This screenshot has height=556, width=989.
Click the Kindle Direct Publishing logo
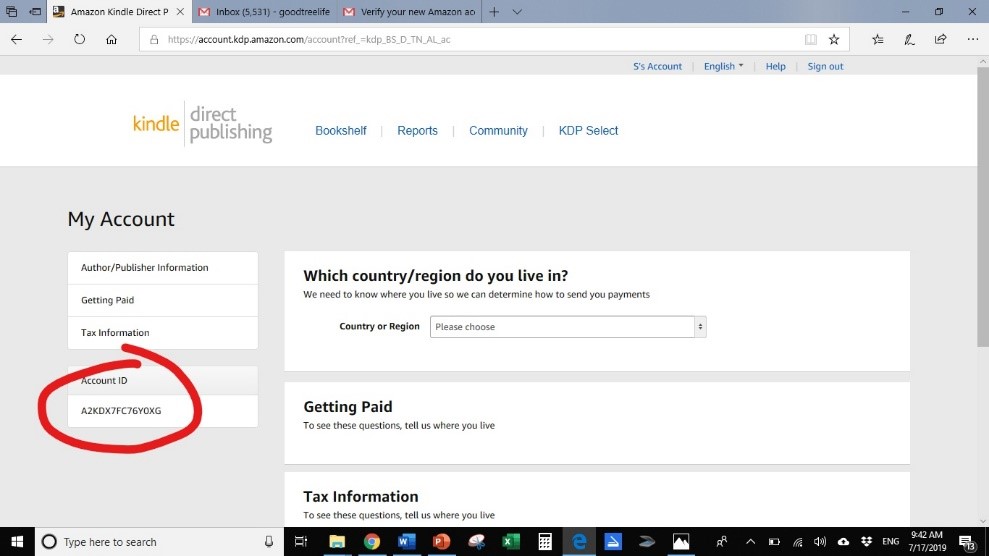[x=202, y=124]
